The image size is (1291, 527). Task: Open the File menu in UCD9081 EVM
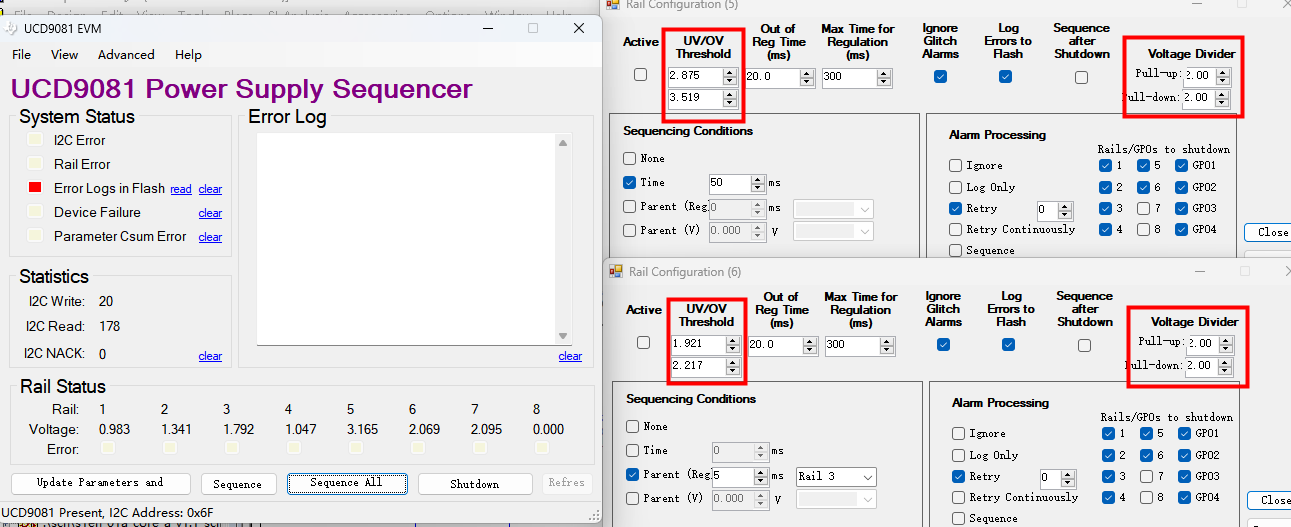21,54
